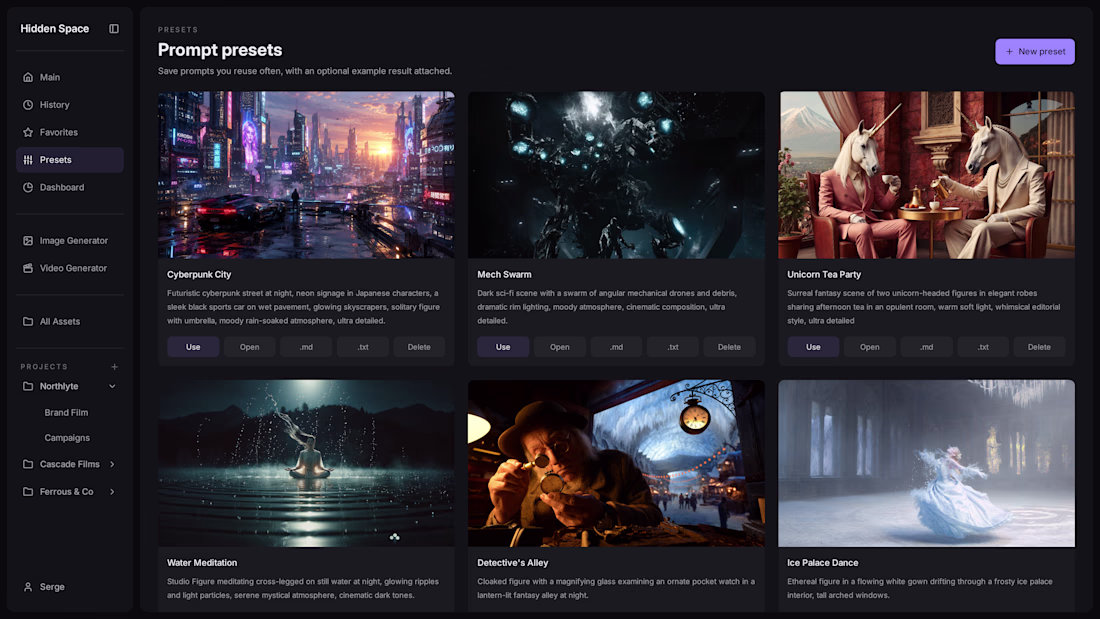Click the star icon beside Favorites
The width and height of the screenshot is (1100, 619).
pos(28,132)
